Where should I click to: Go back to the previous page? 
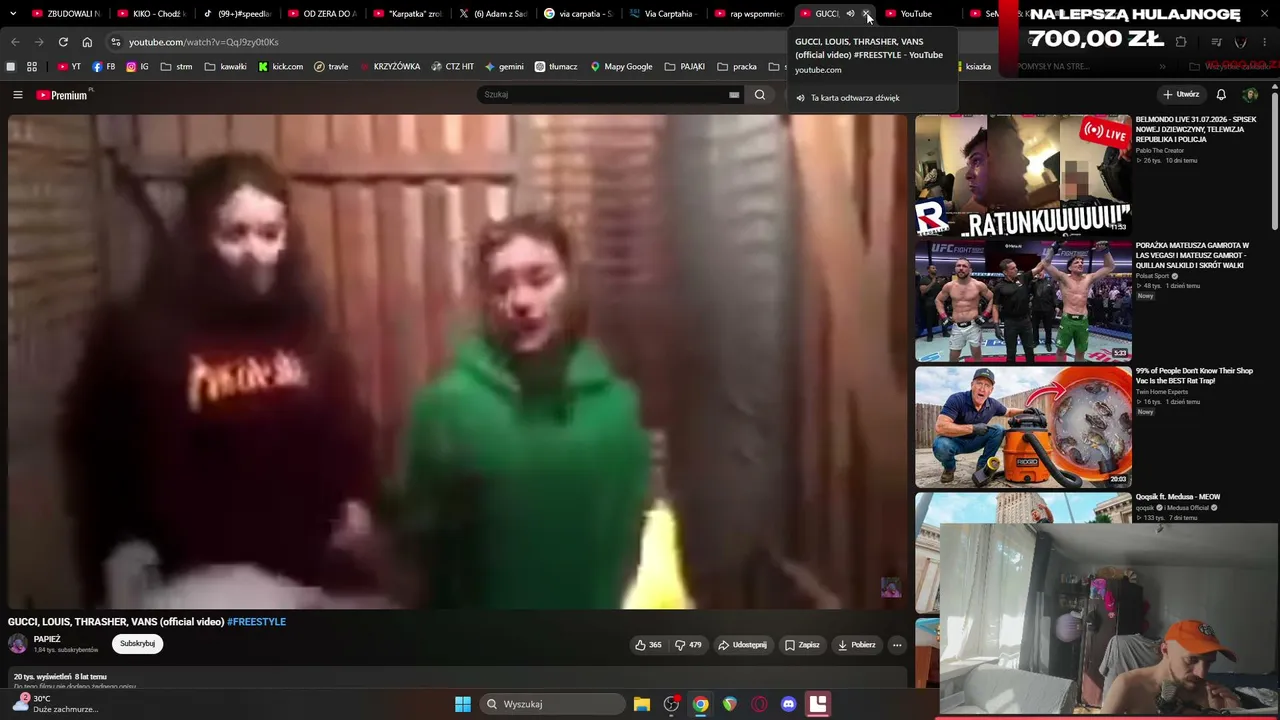(15, 42)
